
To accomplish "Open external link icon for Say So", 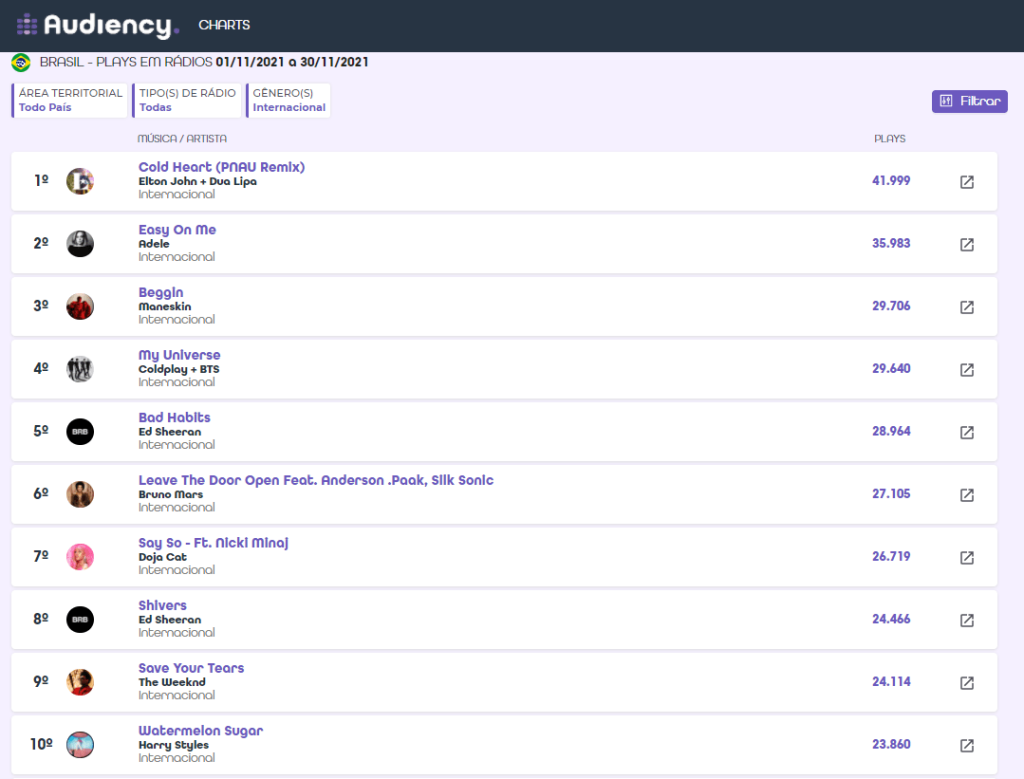I will pos(967,558).
